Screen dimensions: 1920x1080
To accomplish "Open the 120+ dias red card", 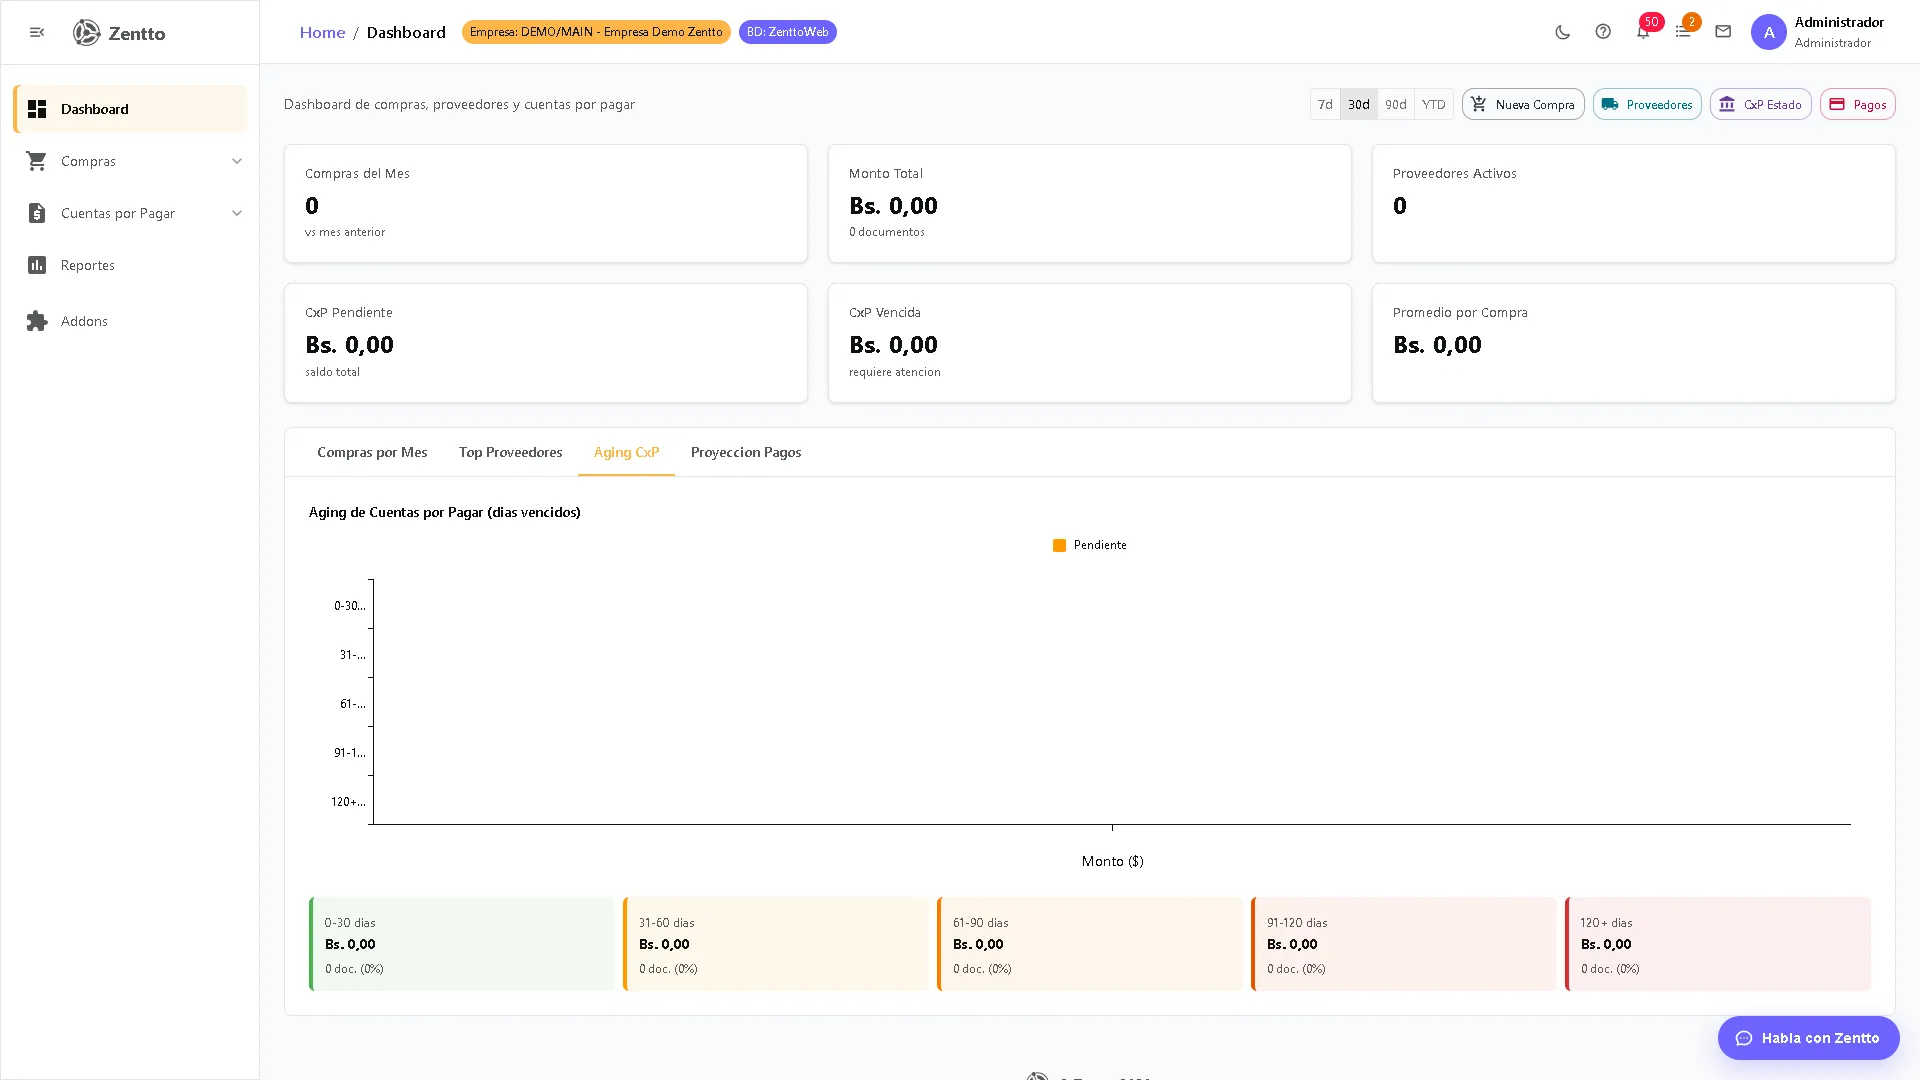I will [x=1718, y=944].
